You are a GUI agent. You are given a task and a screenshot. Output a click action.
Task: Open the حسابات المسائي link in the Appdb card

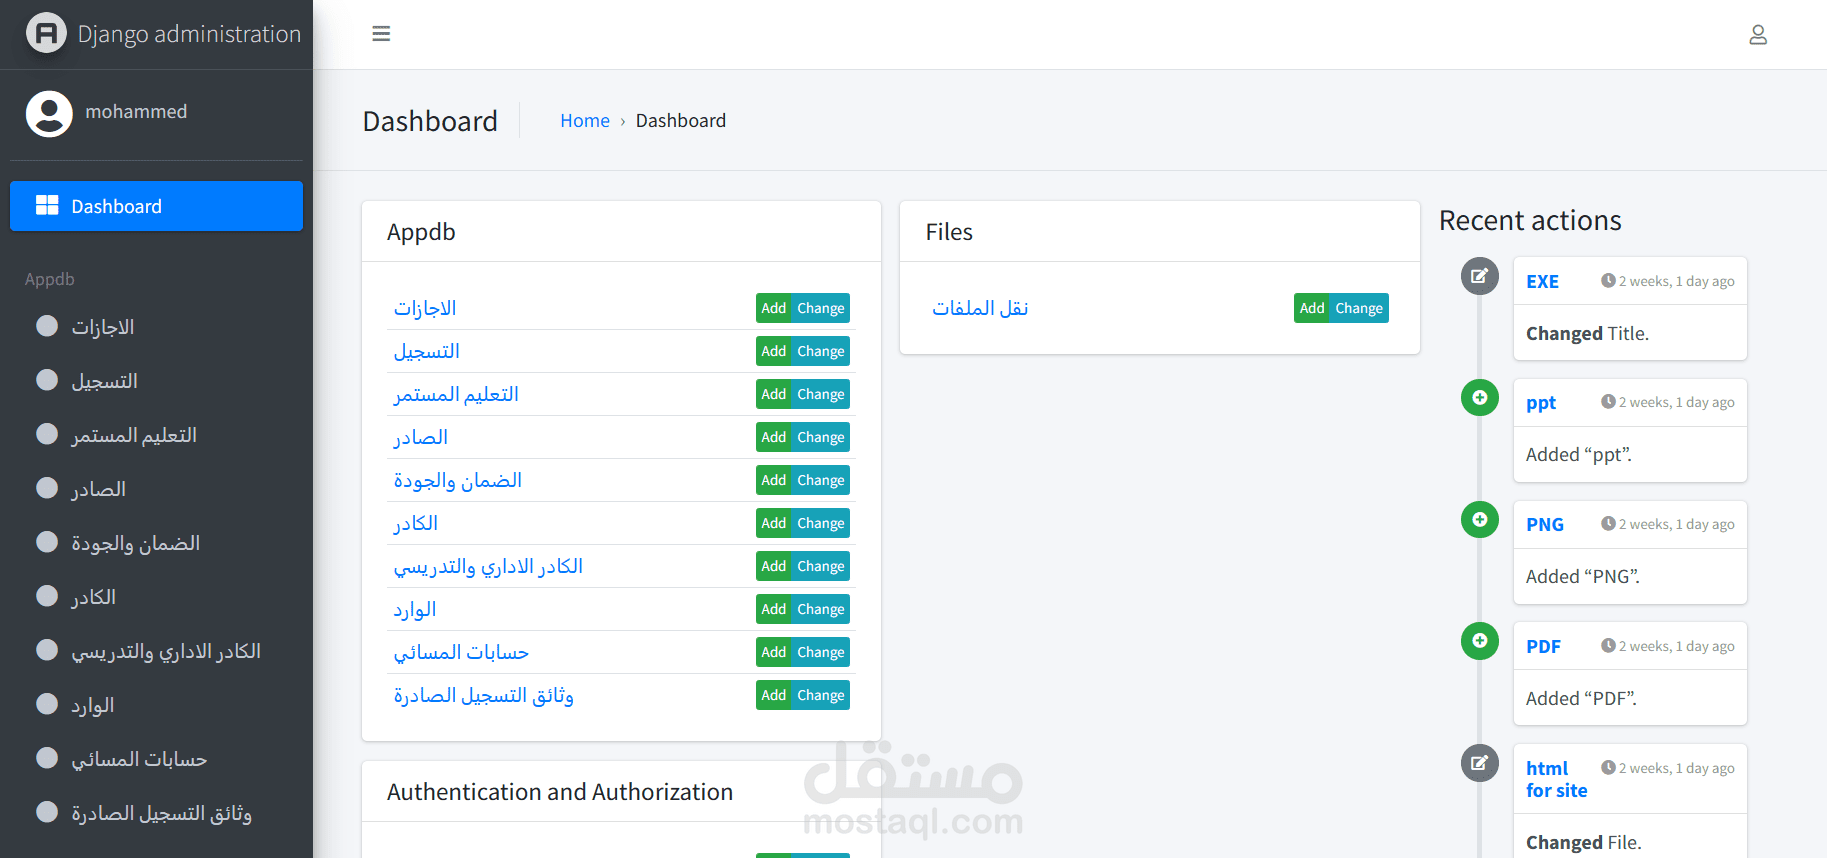(x=461, y=652)
